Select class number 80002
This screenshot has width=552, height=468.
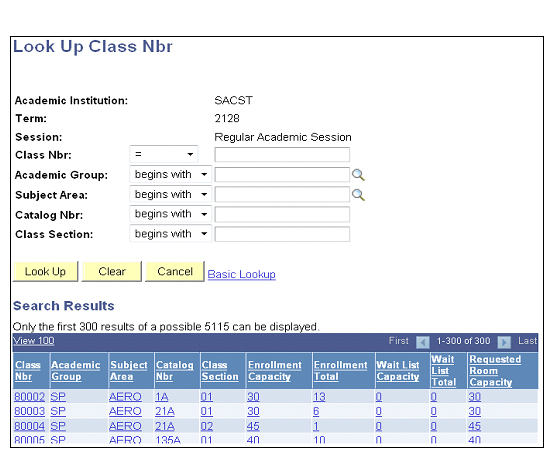pos(30,397)
